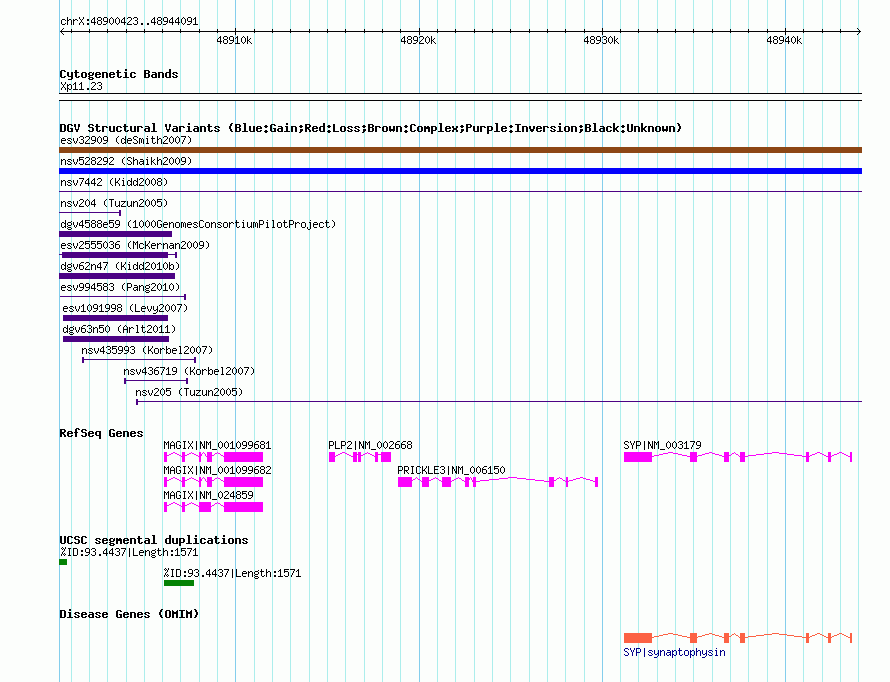Click the MAGIX|NM_001099682 gene label
The image size is (890, 682).
tap(217, 470)
